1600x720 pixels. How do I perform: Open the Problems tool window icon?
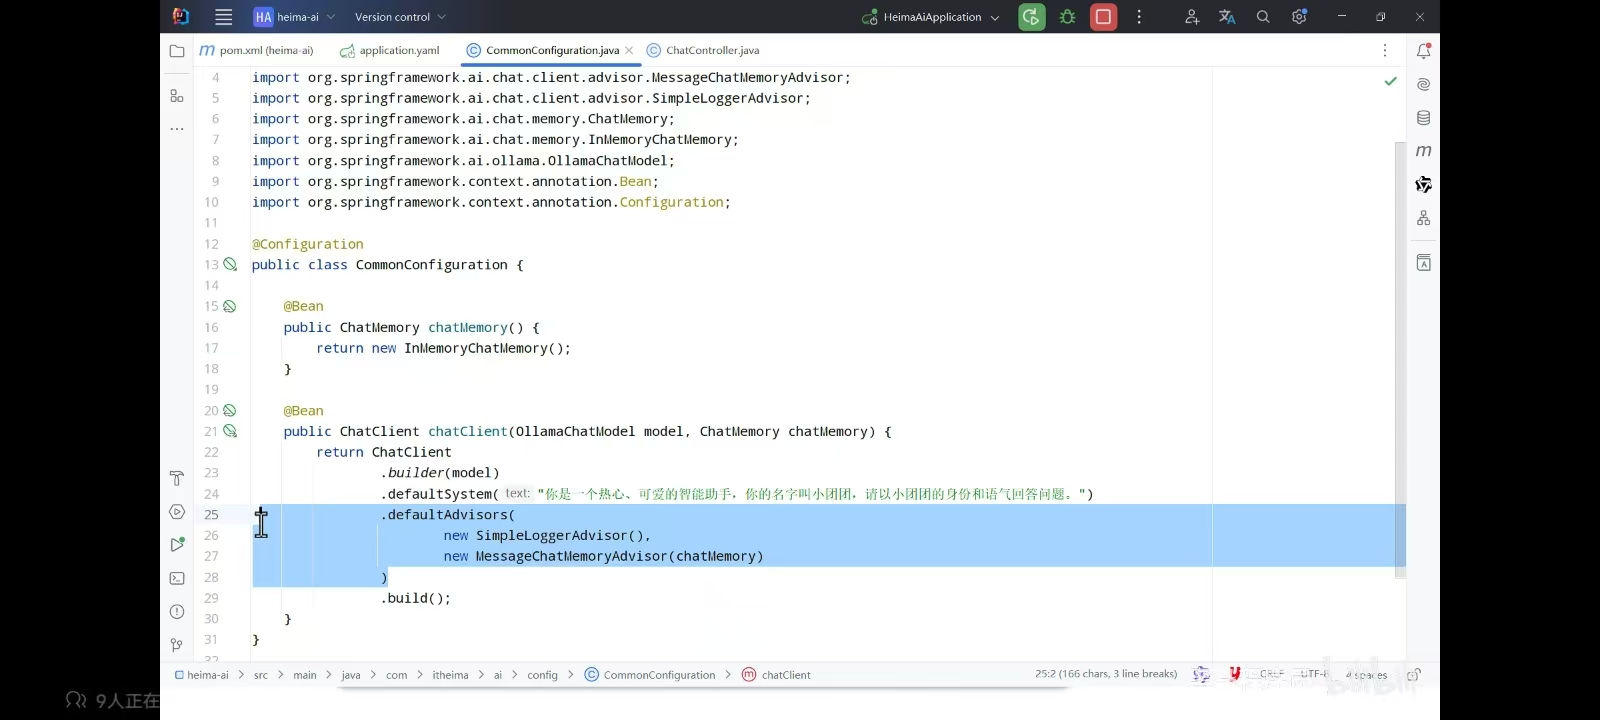pos(177,611)
